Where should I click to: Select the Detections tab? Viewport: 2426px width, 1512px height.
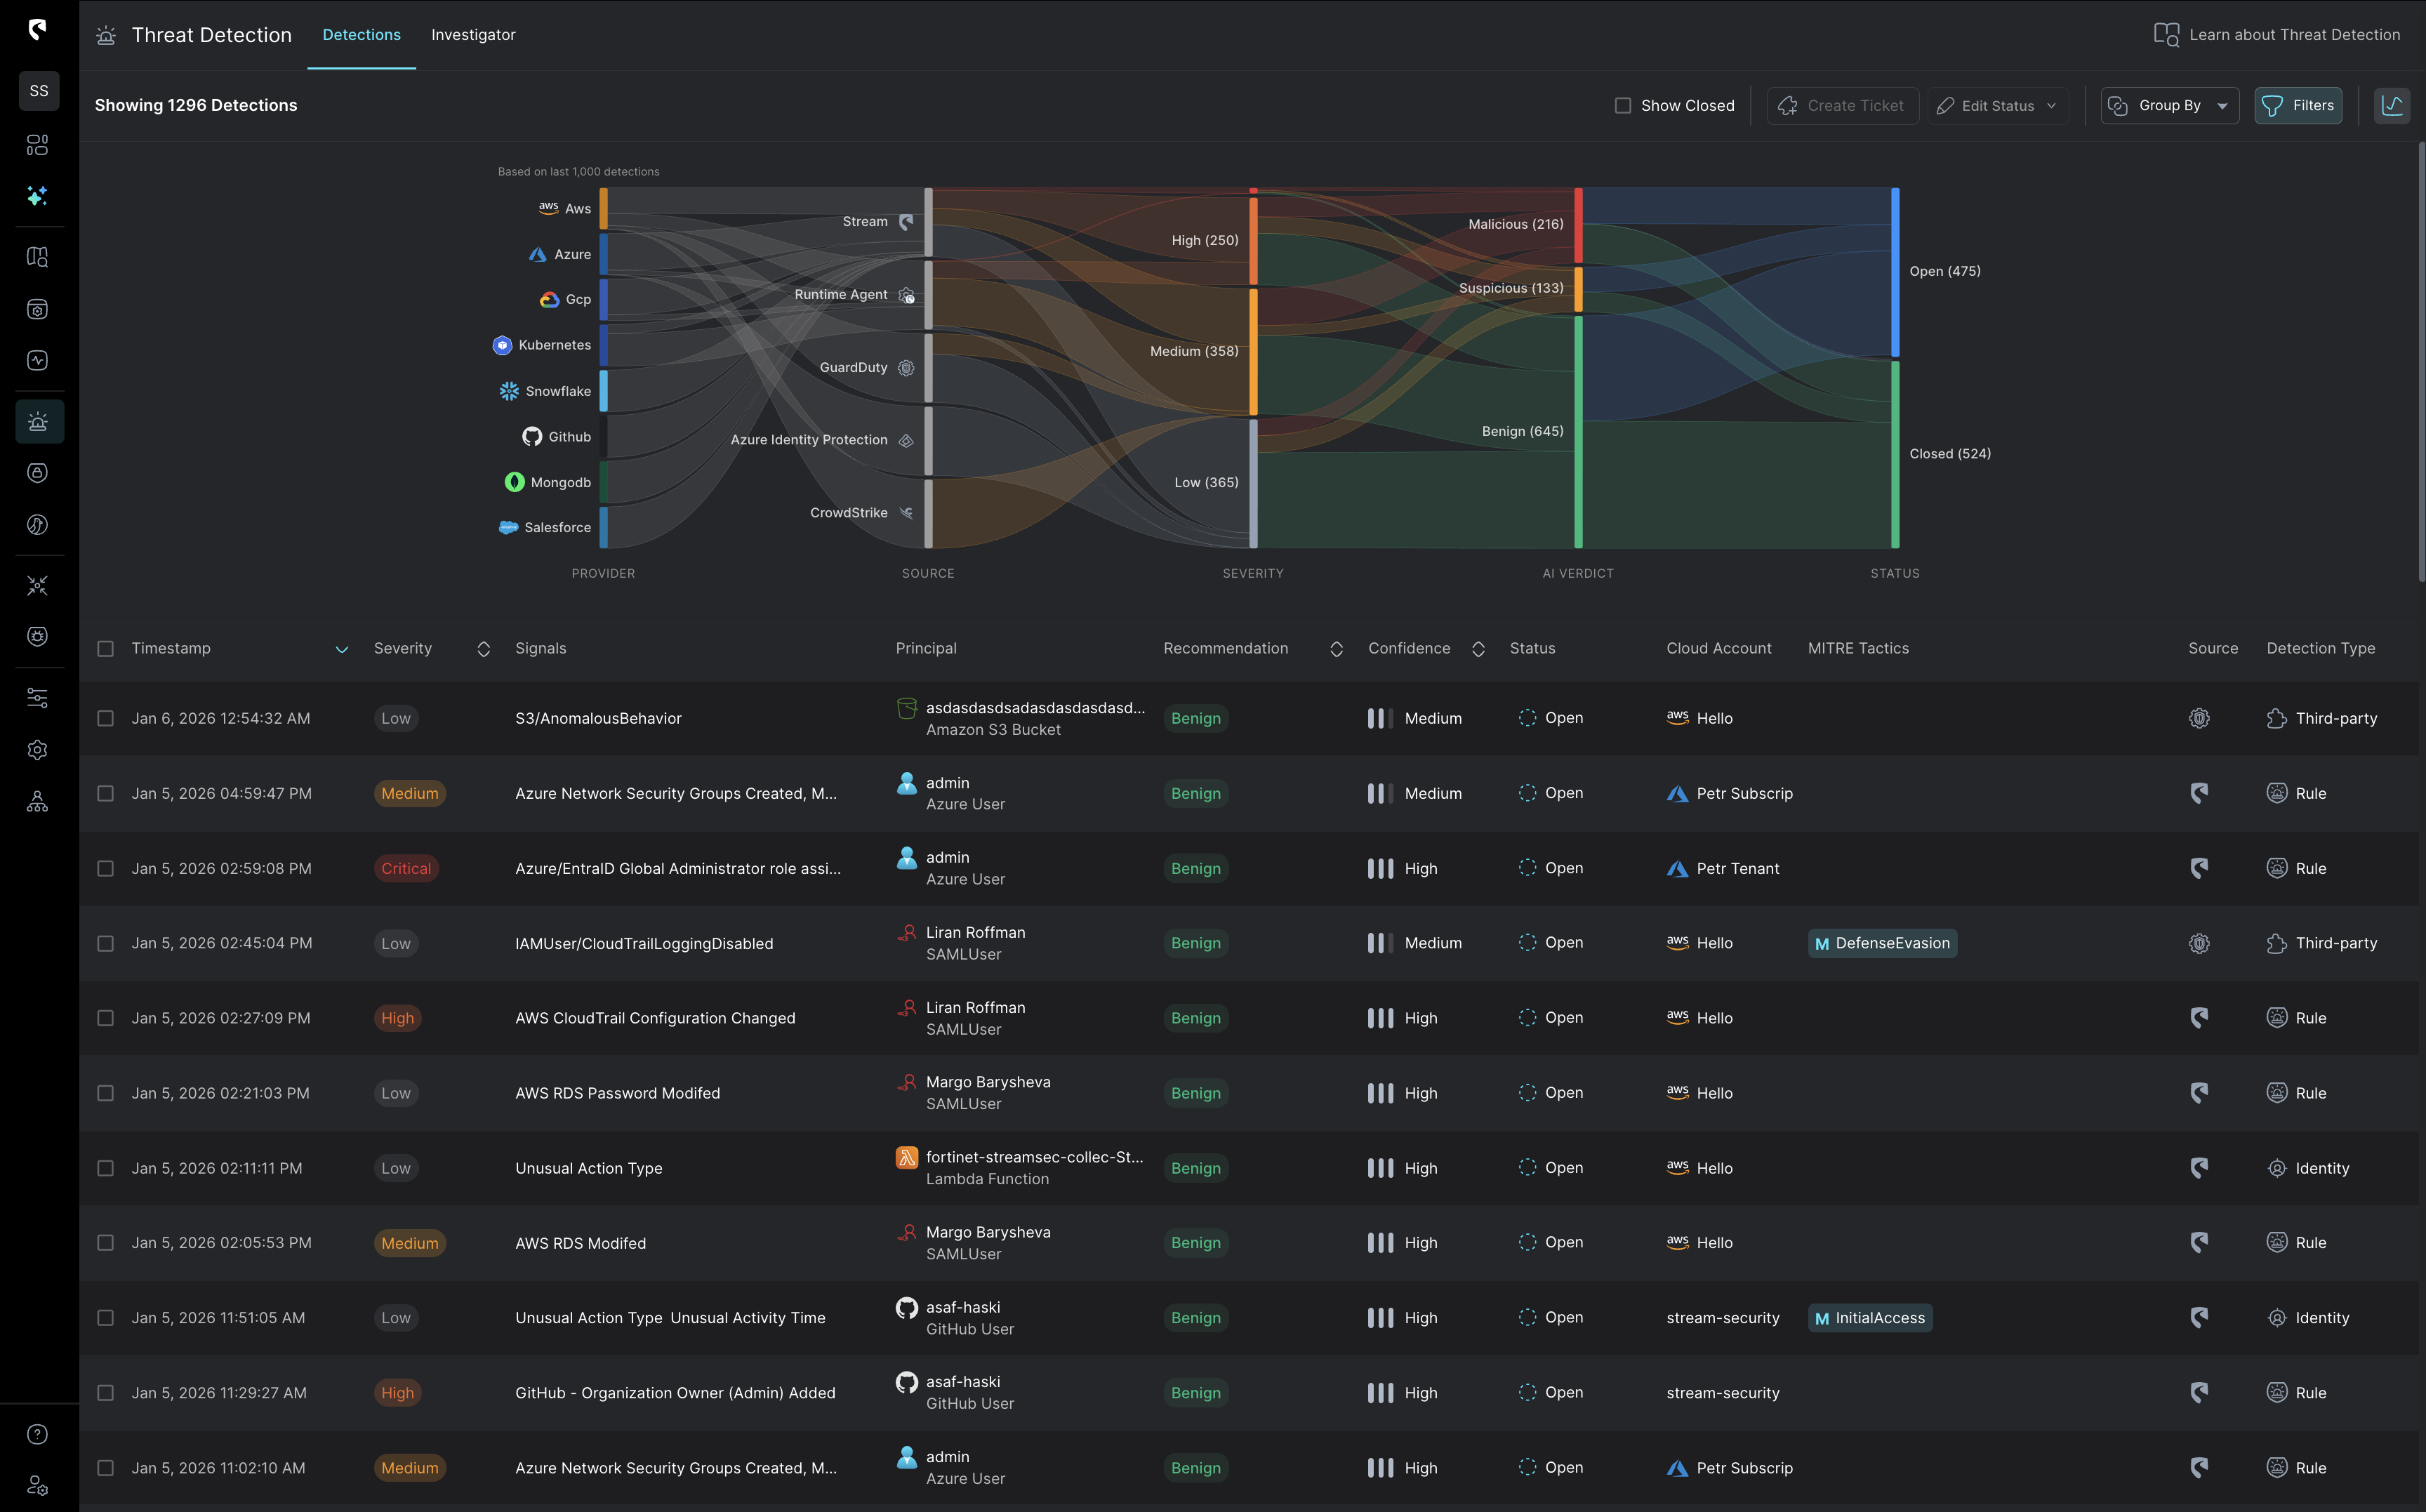(x=361, y=35)
